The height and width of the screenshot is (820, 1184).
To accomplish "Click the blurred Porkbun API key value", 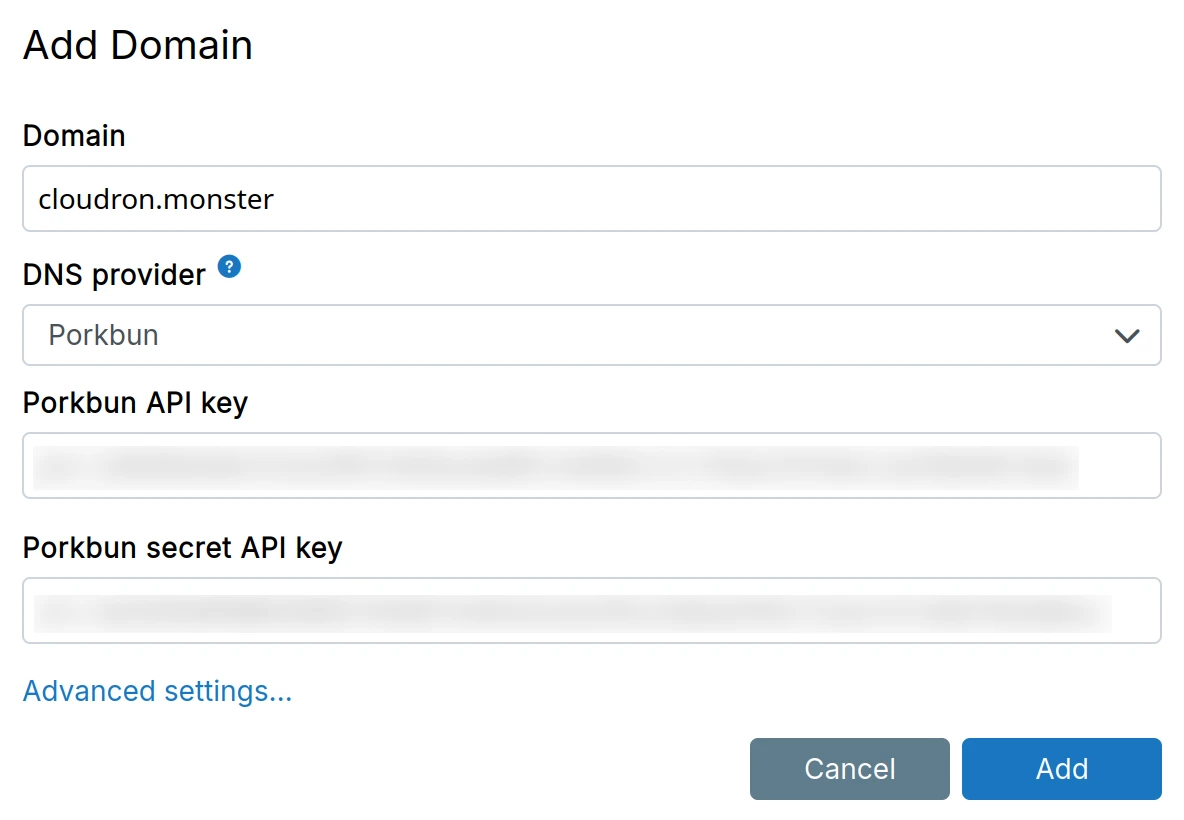I will pos(555,467).
